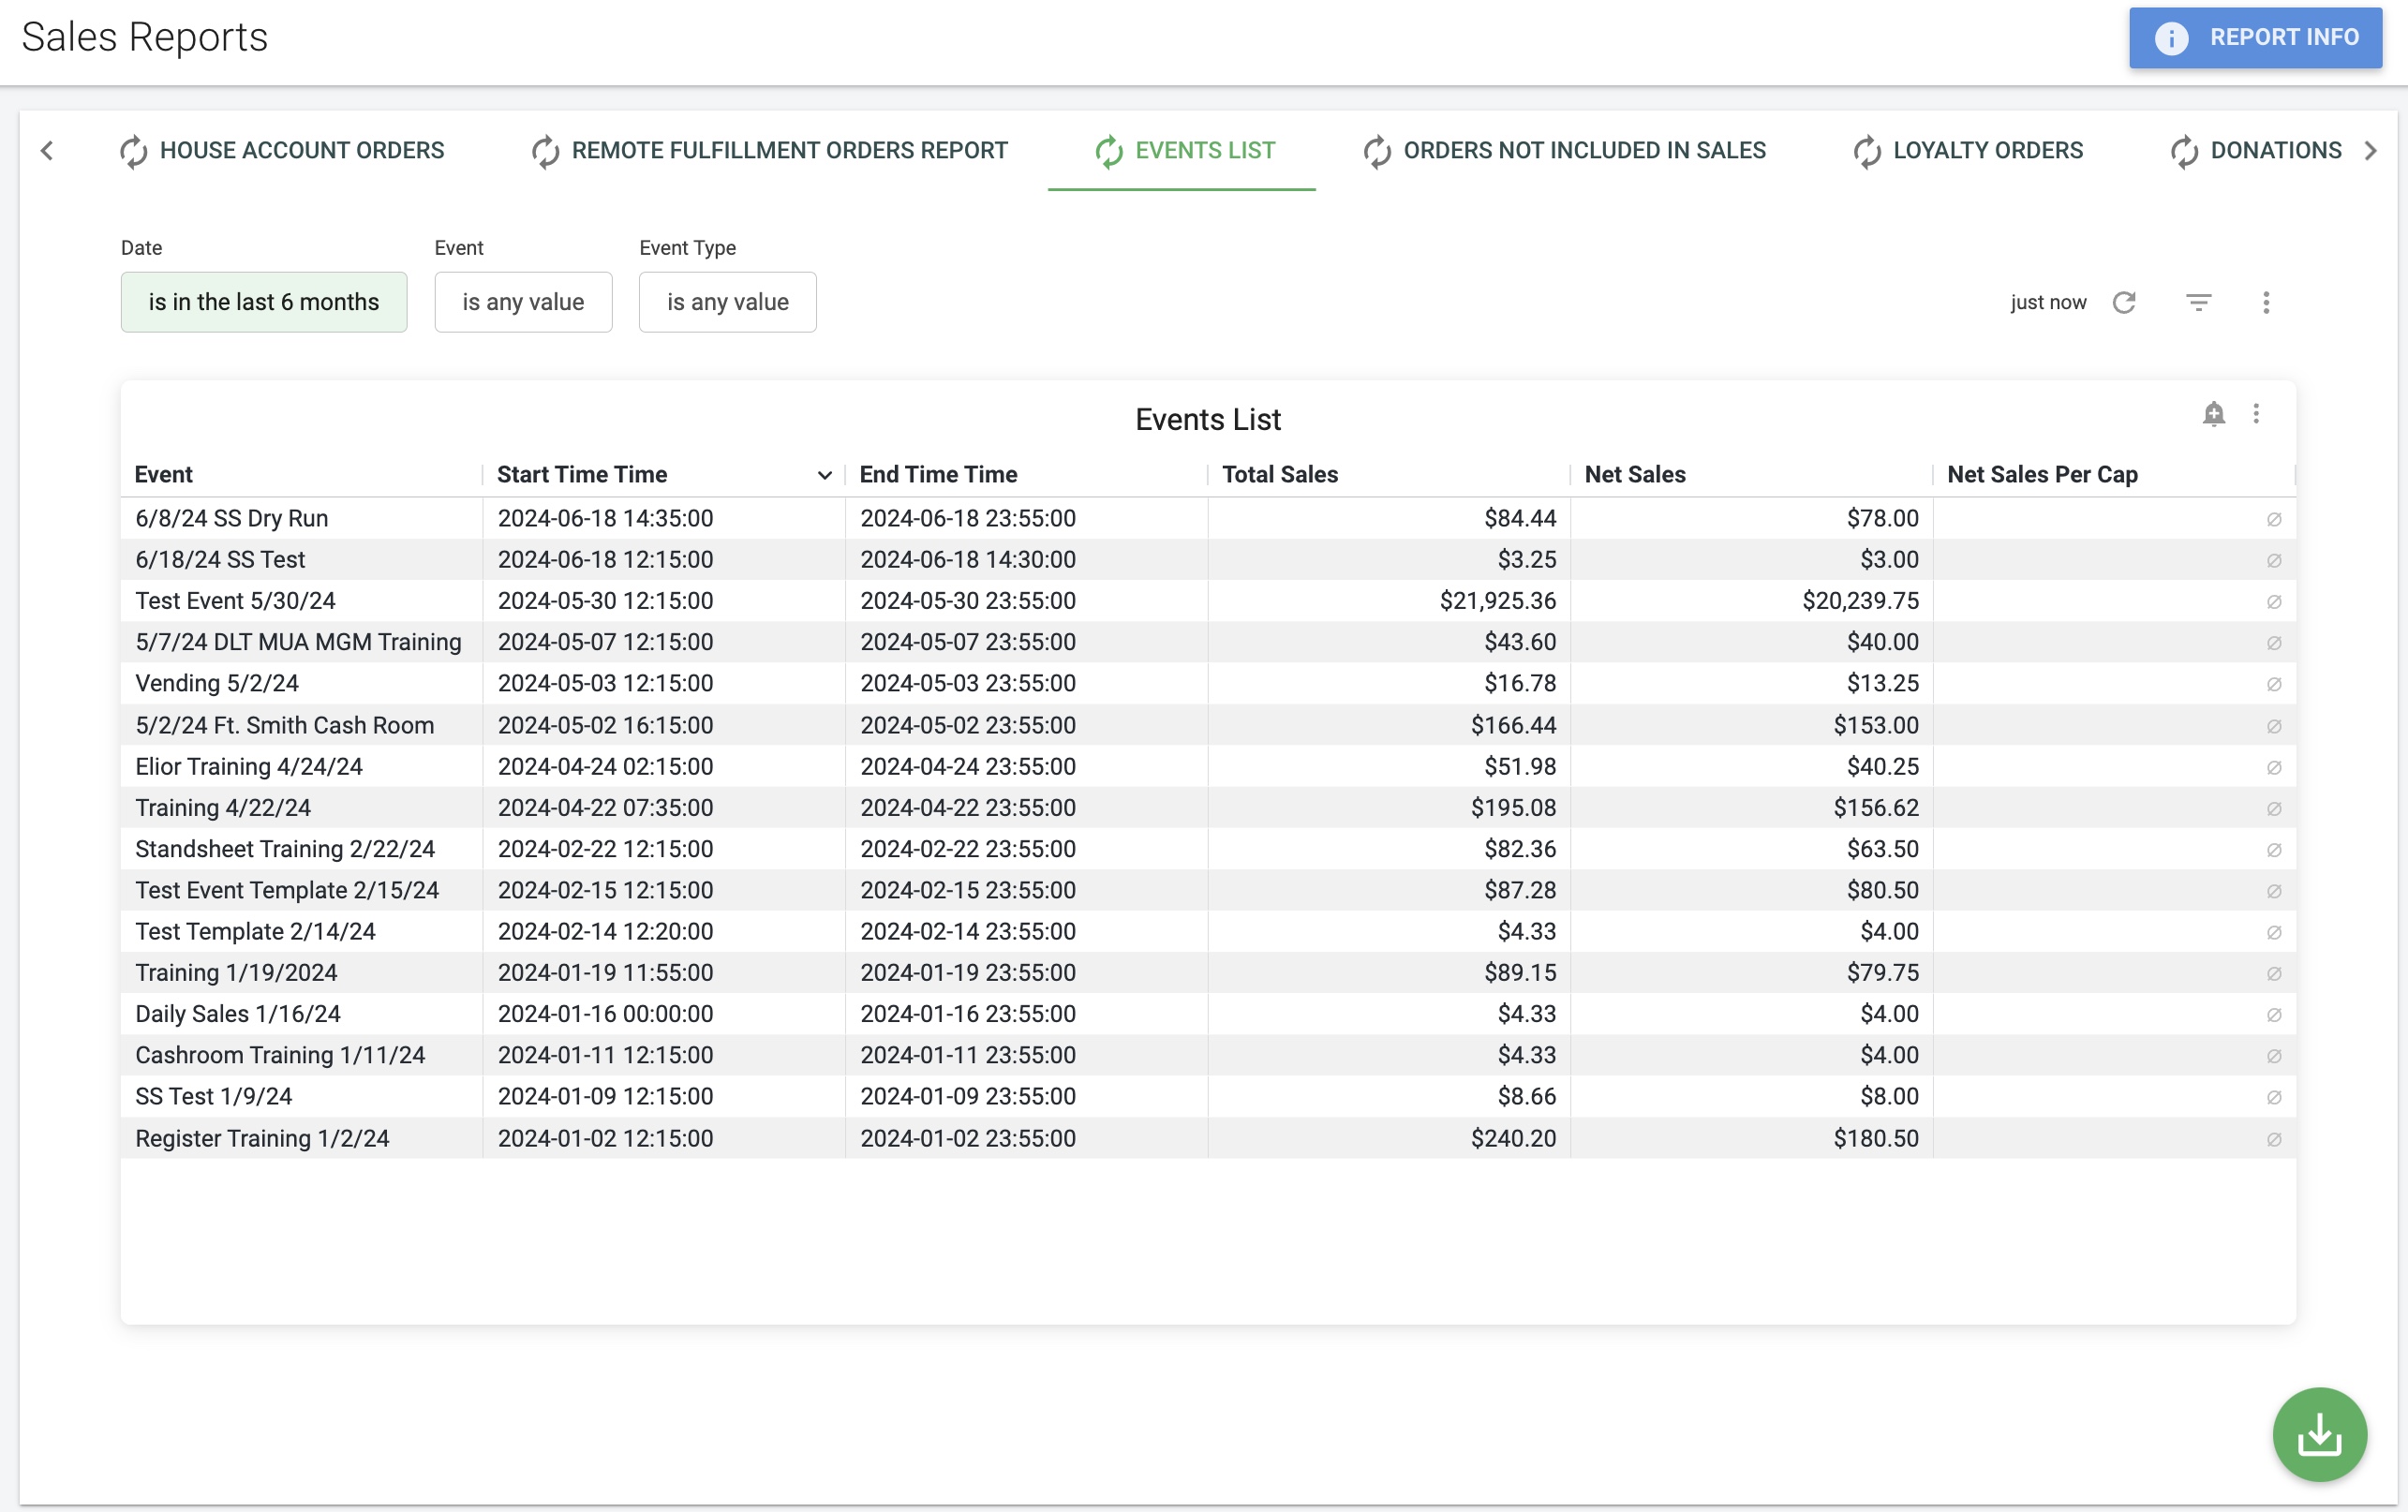Click 'Test Event Template 2/15/24' event
Viewport: 2408px width, 1512px height.
(301, 890)
